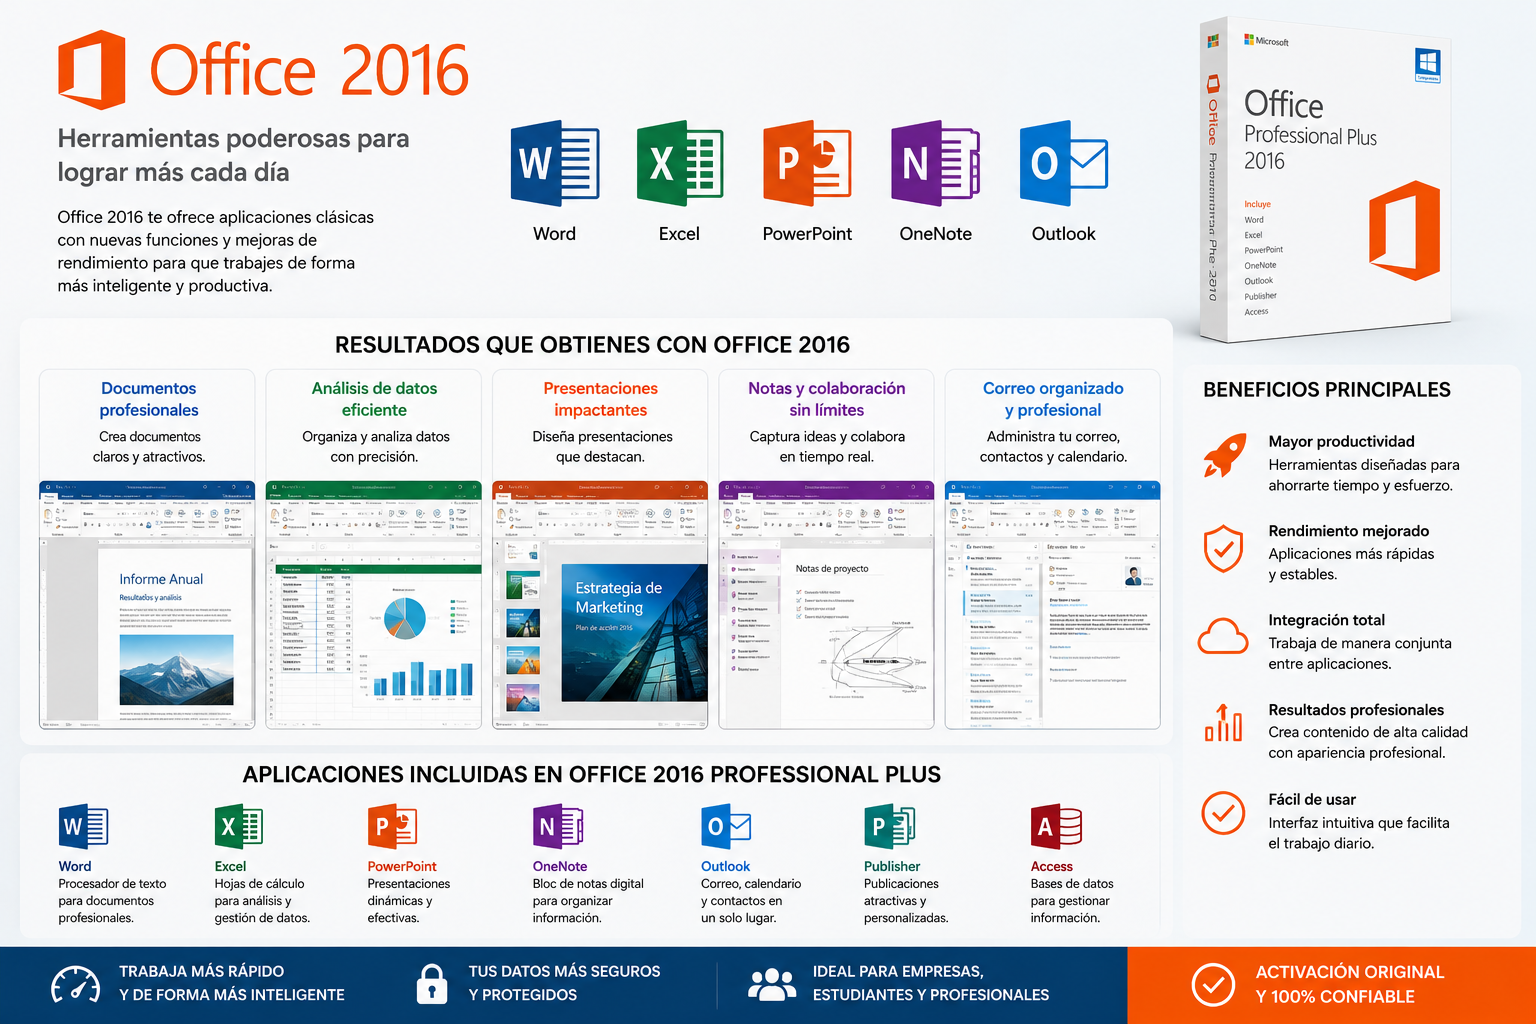The height and width of the screenshot is (1024, 1536).
Task: Click the large PowerPoint icon in the top app row
Action: [807, 163]
